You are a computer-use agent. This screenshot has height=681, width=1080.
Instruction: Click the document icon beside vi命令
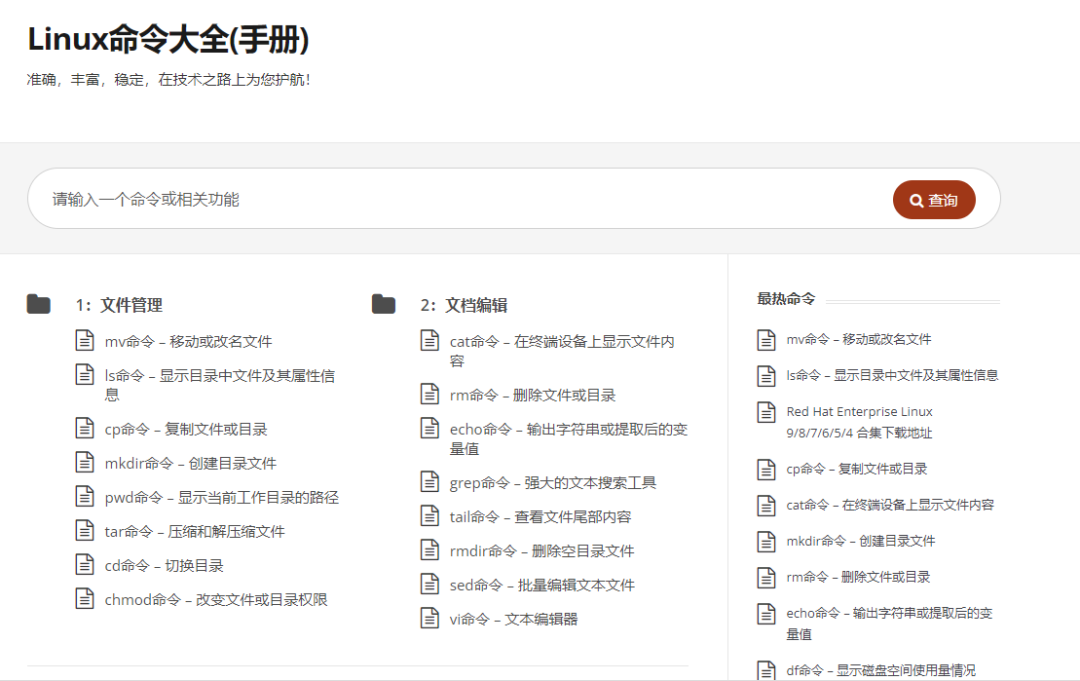click(x=427, y=618)
